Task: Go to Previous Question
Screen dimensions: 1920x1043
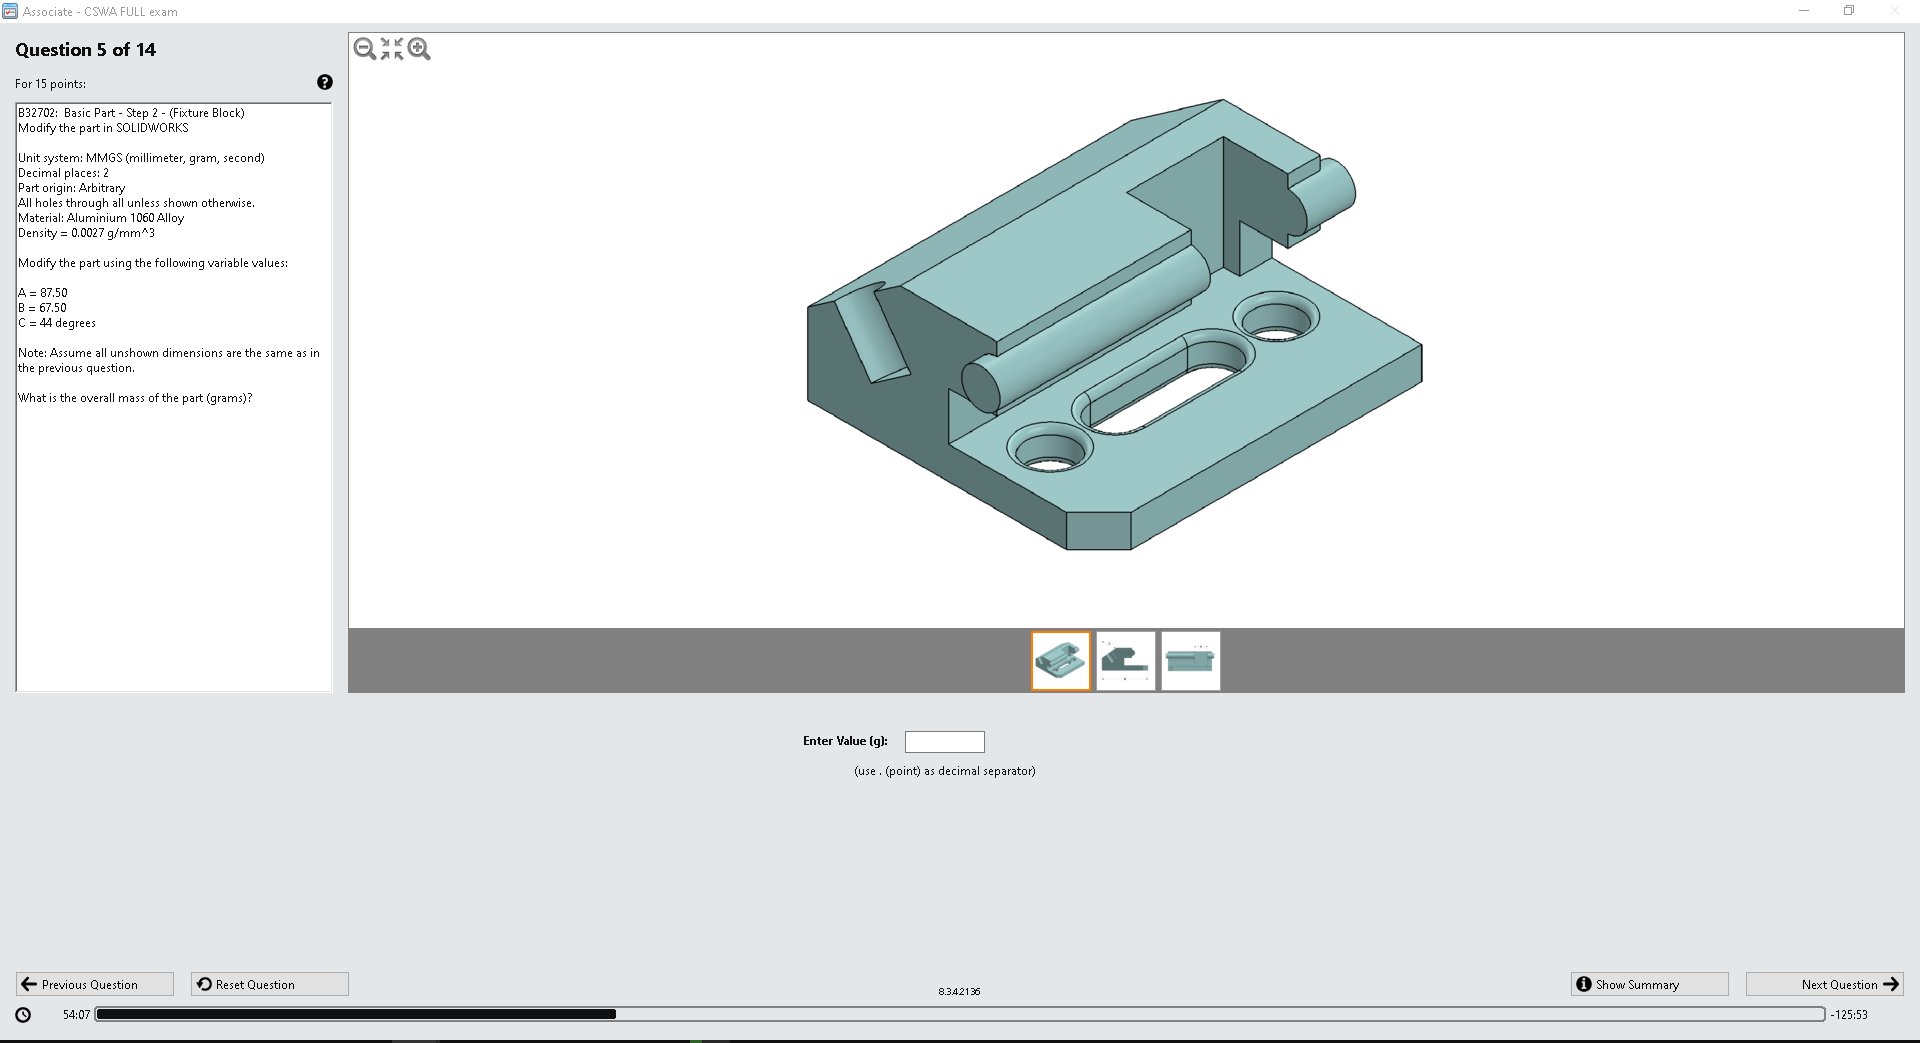Action: 95,984
